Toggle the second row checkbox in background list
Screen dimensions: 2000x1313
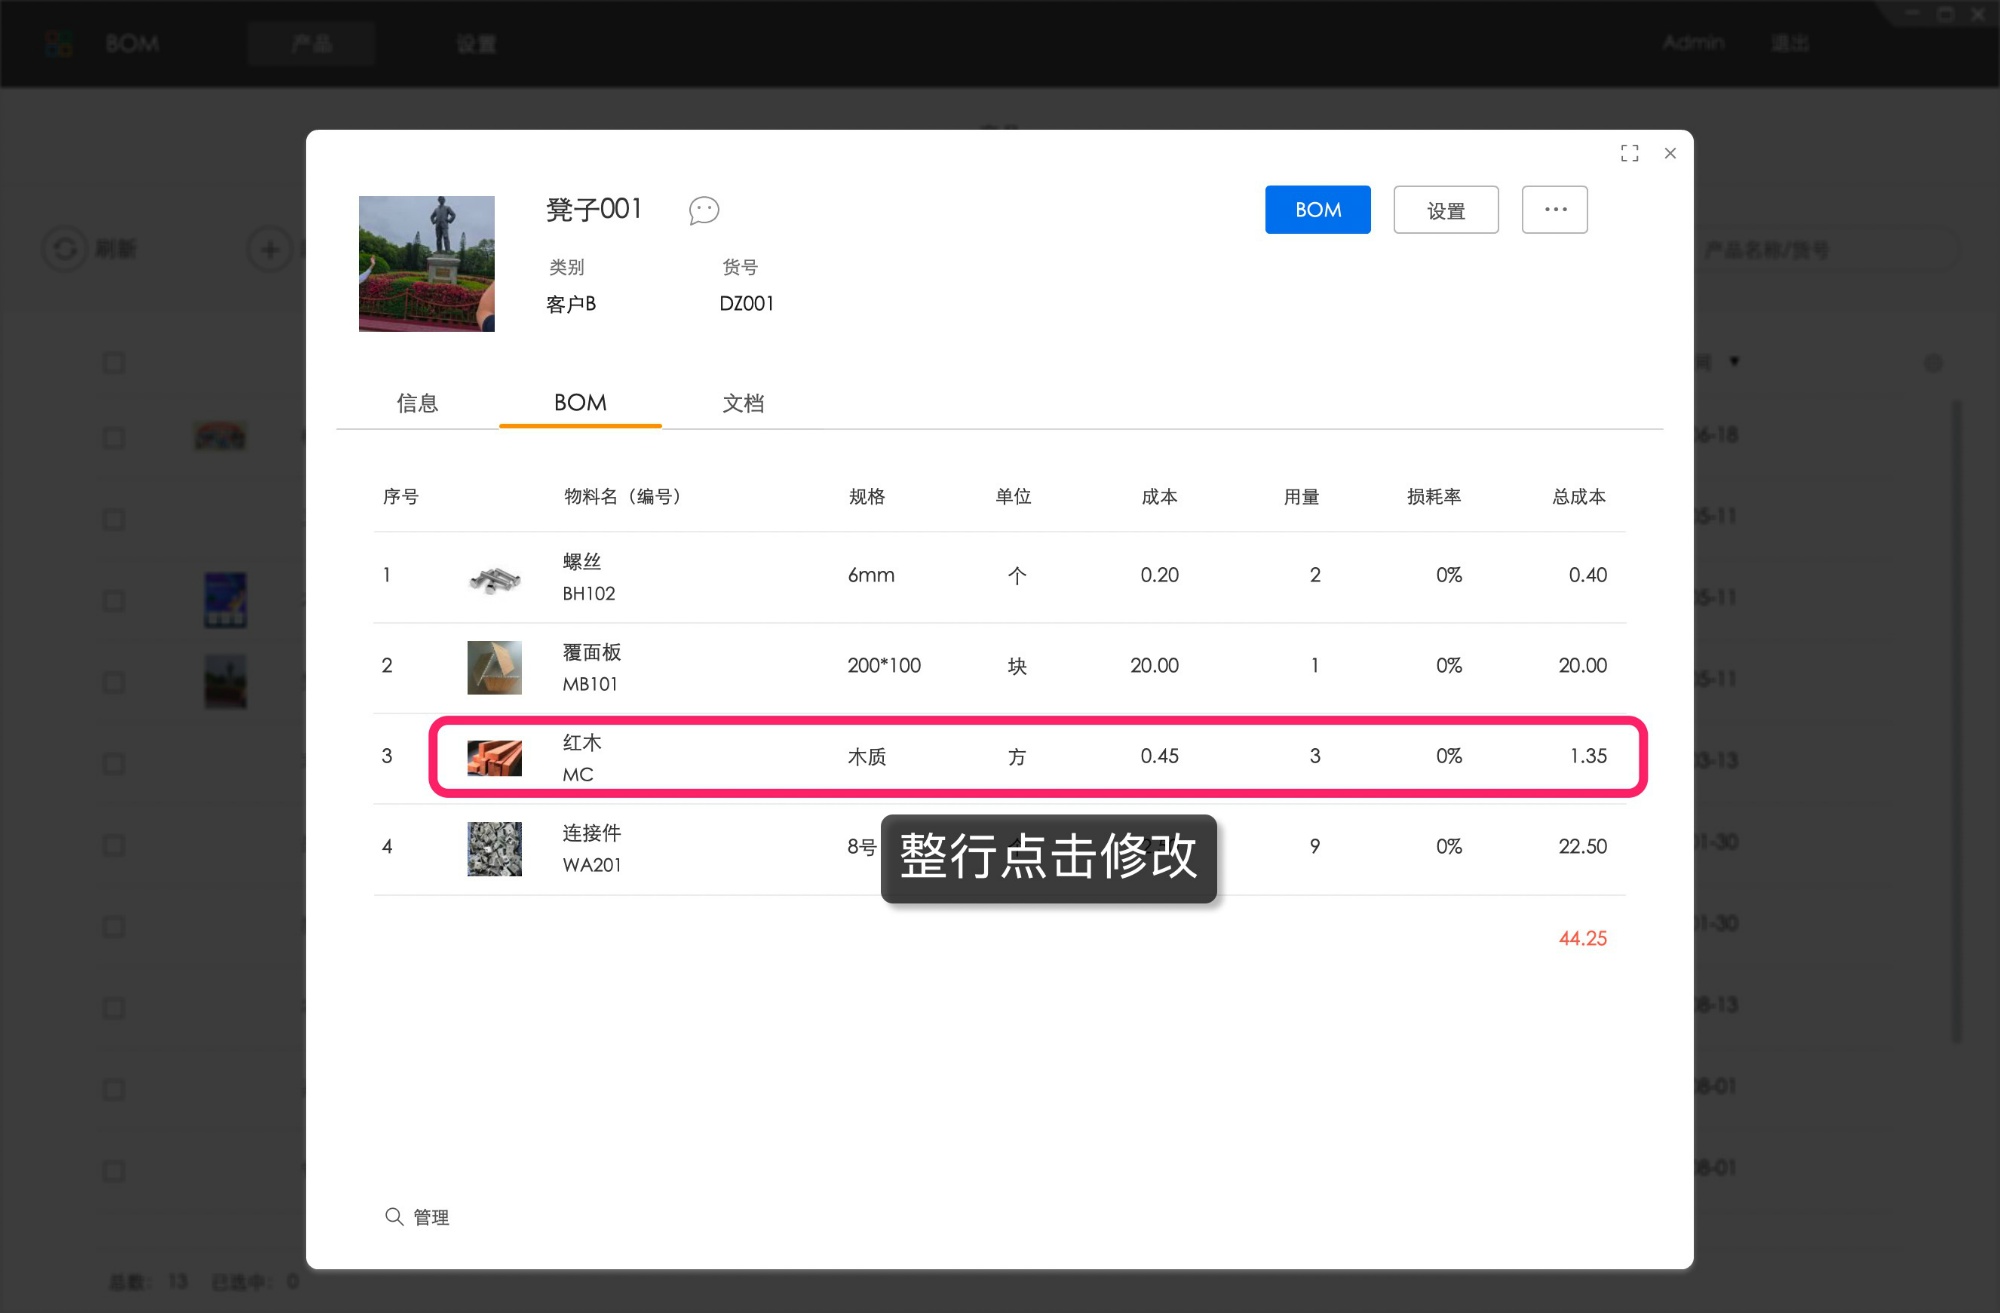pyautogui.click(x=114, y=520)
